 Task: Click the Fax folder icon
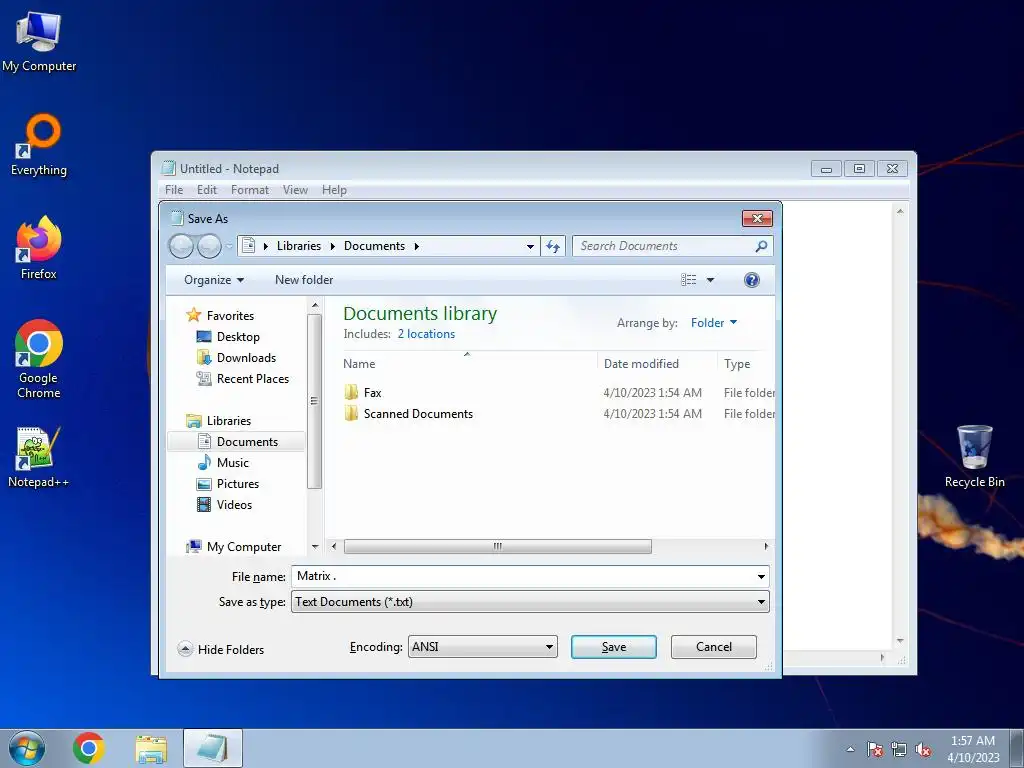pyautogui.click(x=351, y=392)
